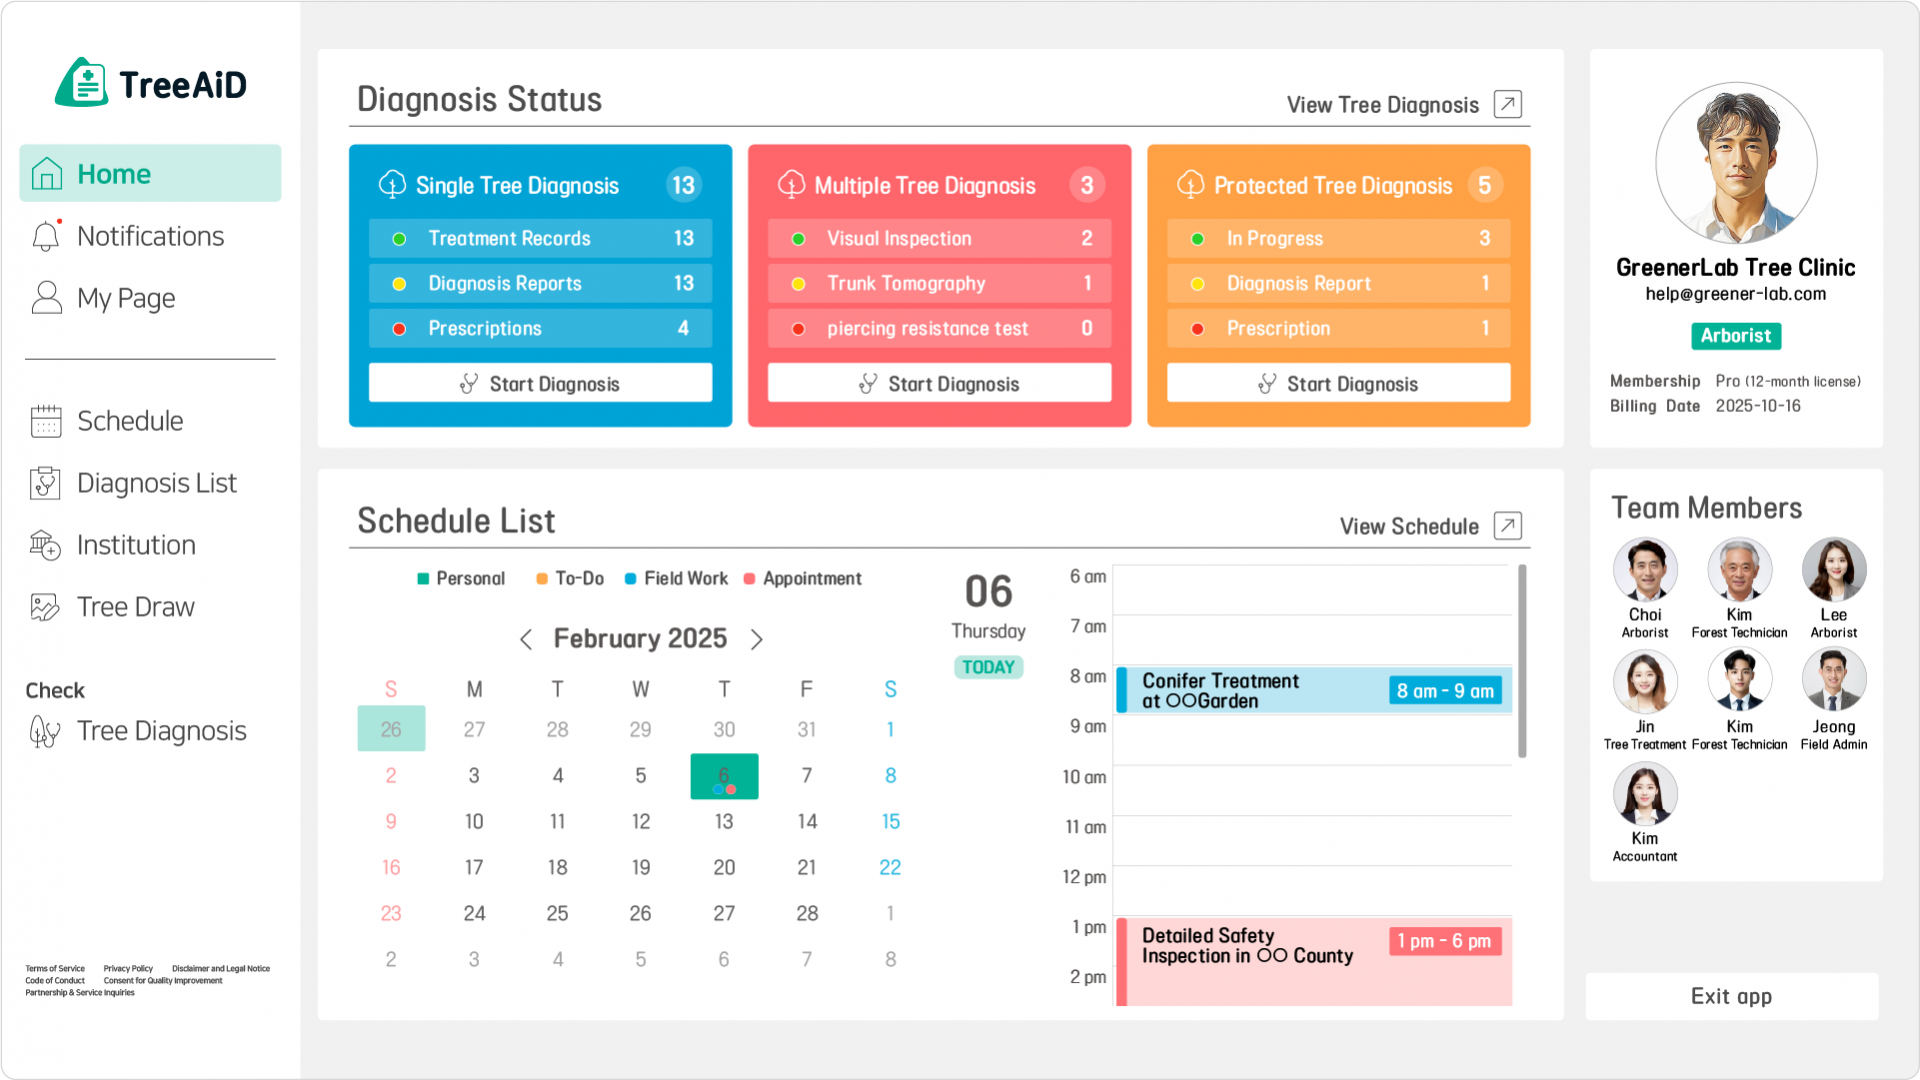Open View Tree Diagnosis arrow icon
Screen dimensions: 1920x1080
click(1507, 104)
